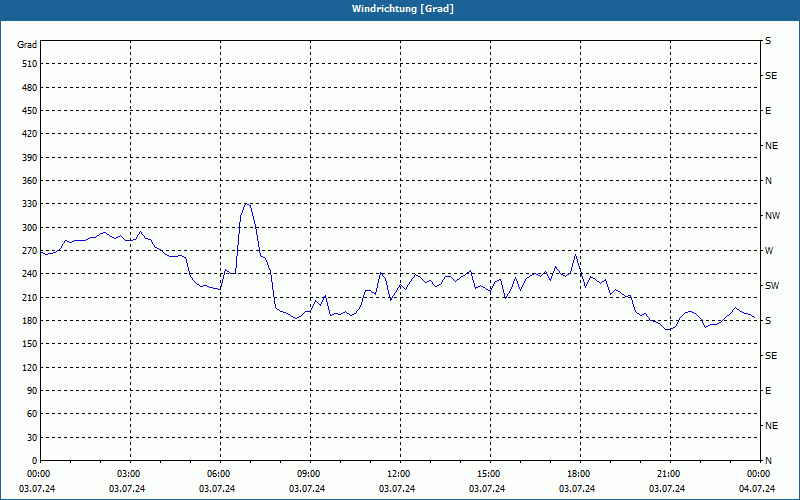
Task: Click the 0 degree axis label
Action: [34, 461]
